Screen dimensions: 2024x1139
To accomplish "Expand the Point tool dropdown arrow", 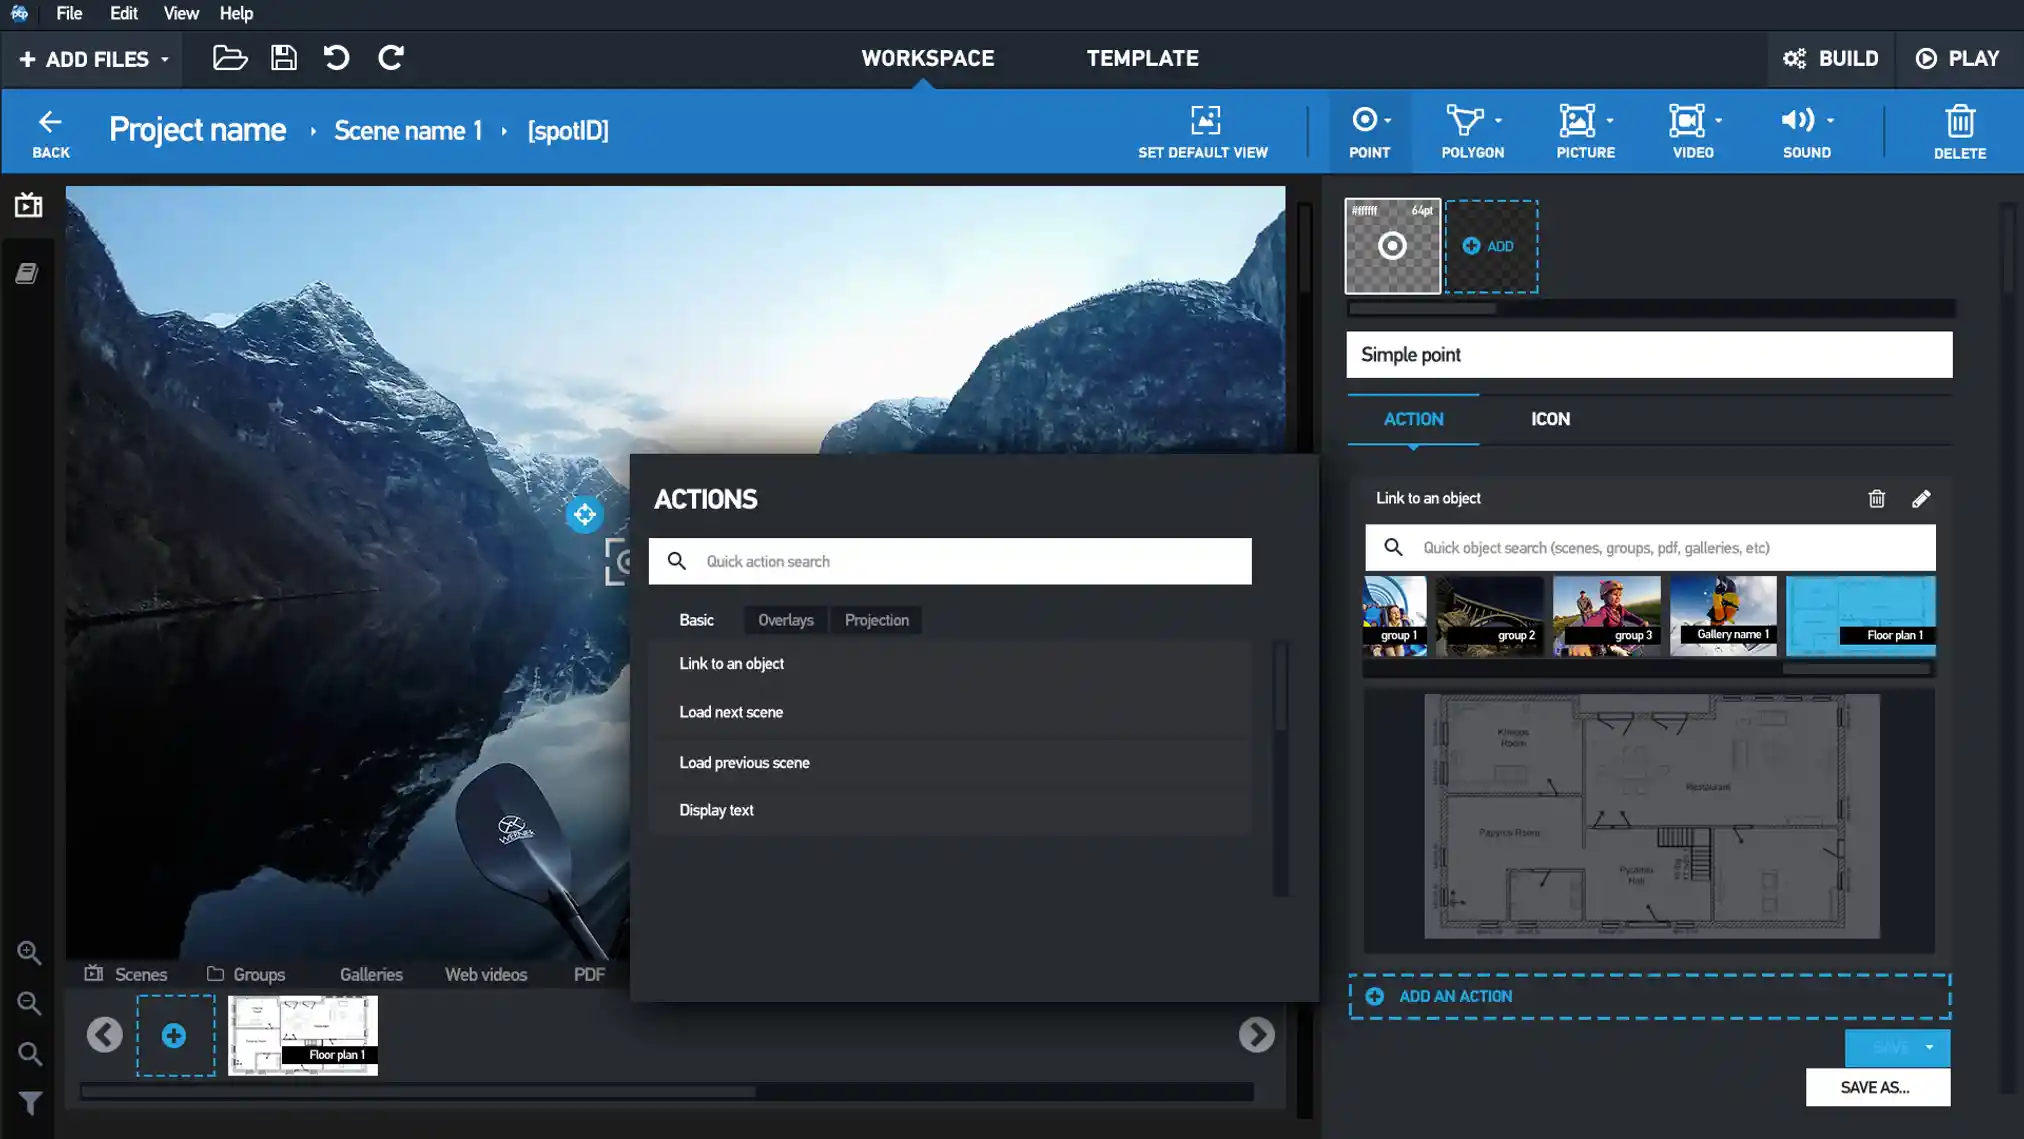I will pyautogui.click(x=1388, y=121).
